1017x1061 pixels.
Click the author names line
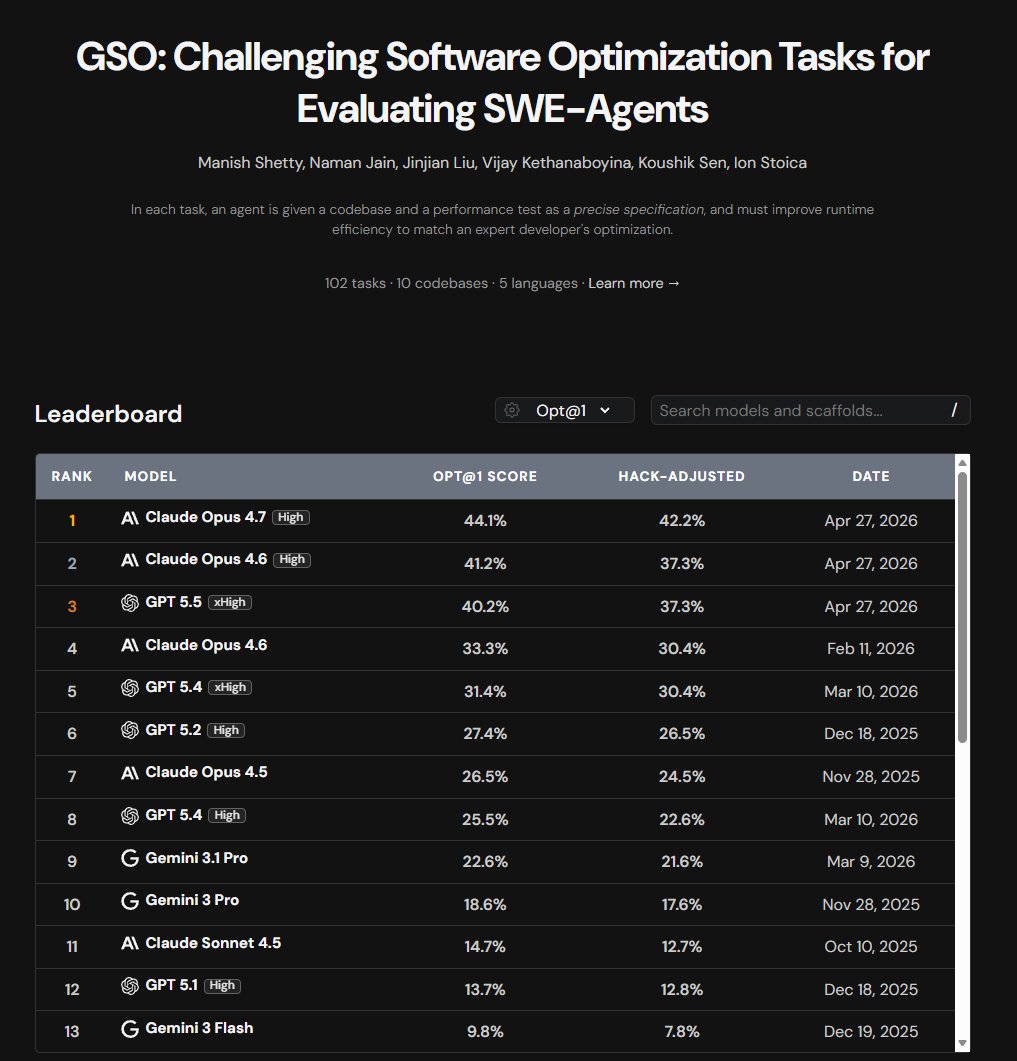pyautogui.click(x=502, y=163)
